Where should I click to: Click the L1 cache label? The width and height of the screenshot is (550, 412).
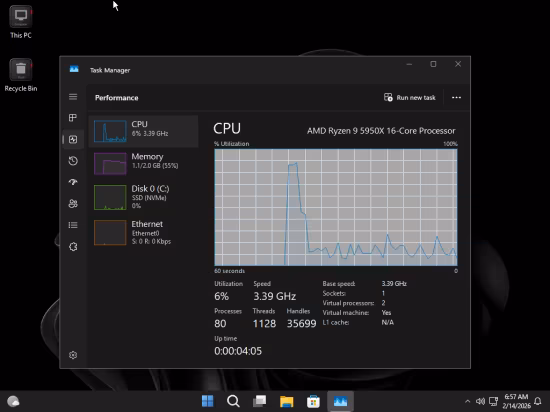click(x=336, y=323)
